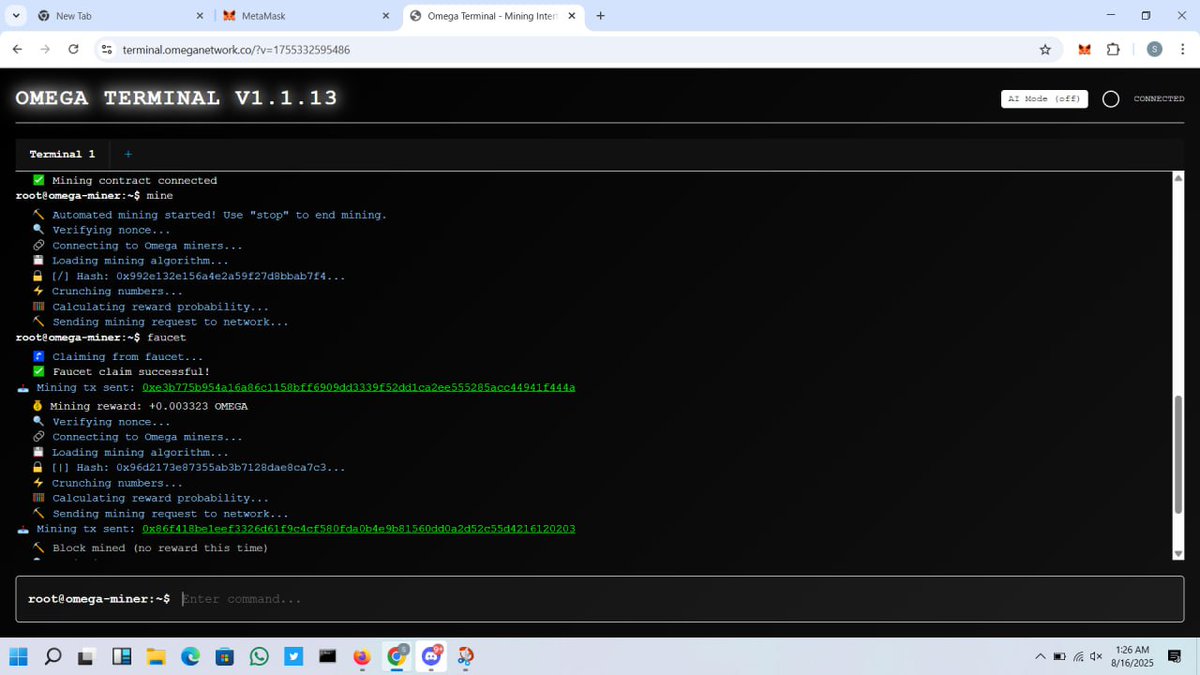Click the CONNECTED status label
1200x675 pixels.
click(x=1159, y=99)
